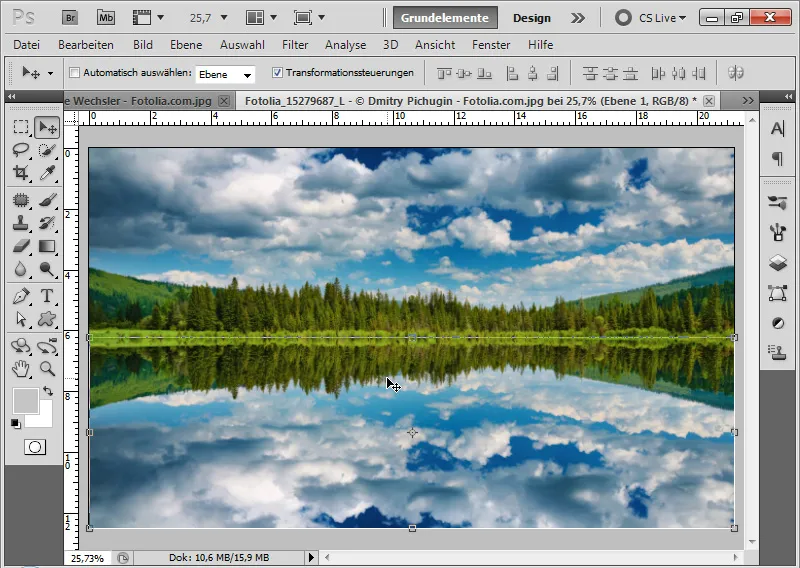
Task: Toggle Quick Mask mode
Action: point(35,447)
